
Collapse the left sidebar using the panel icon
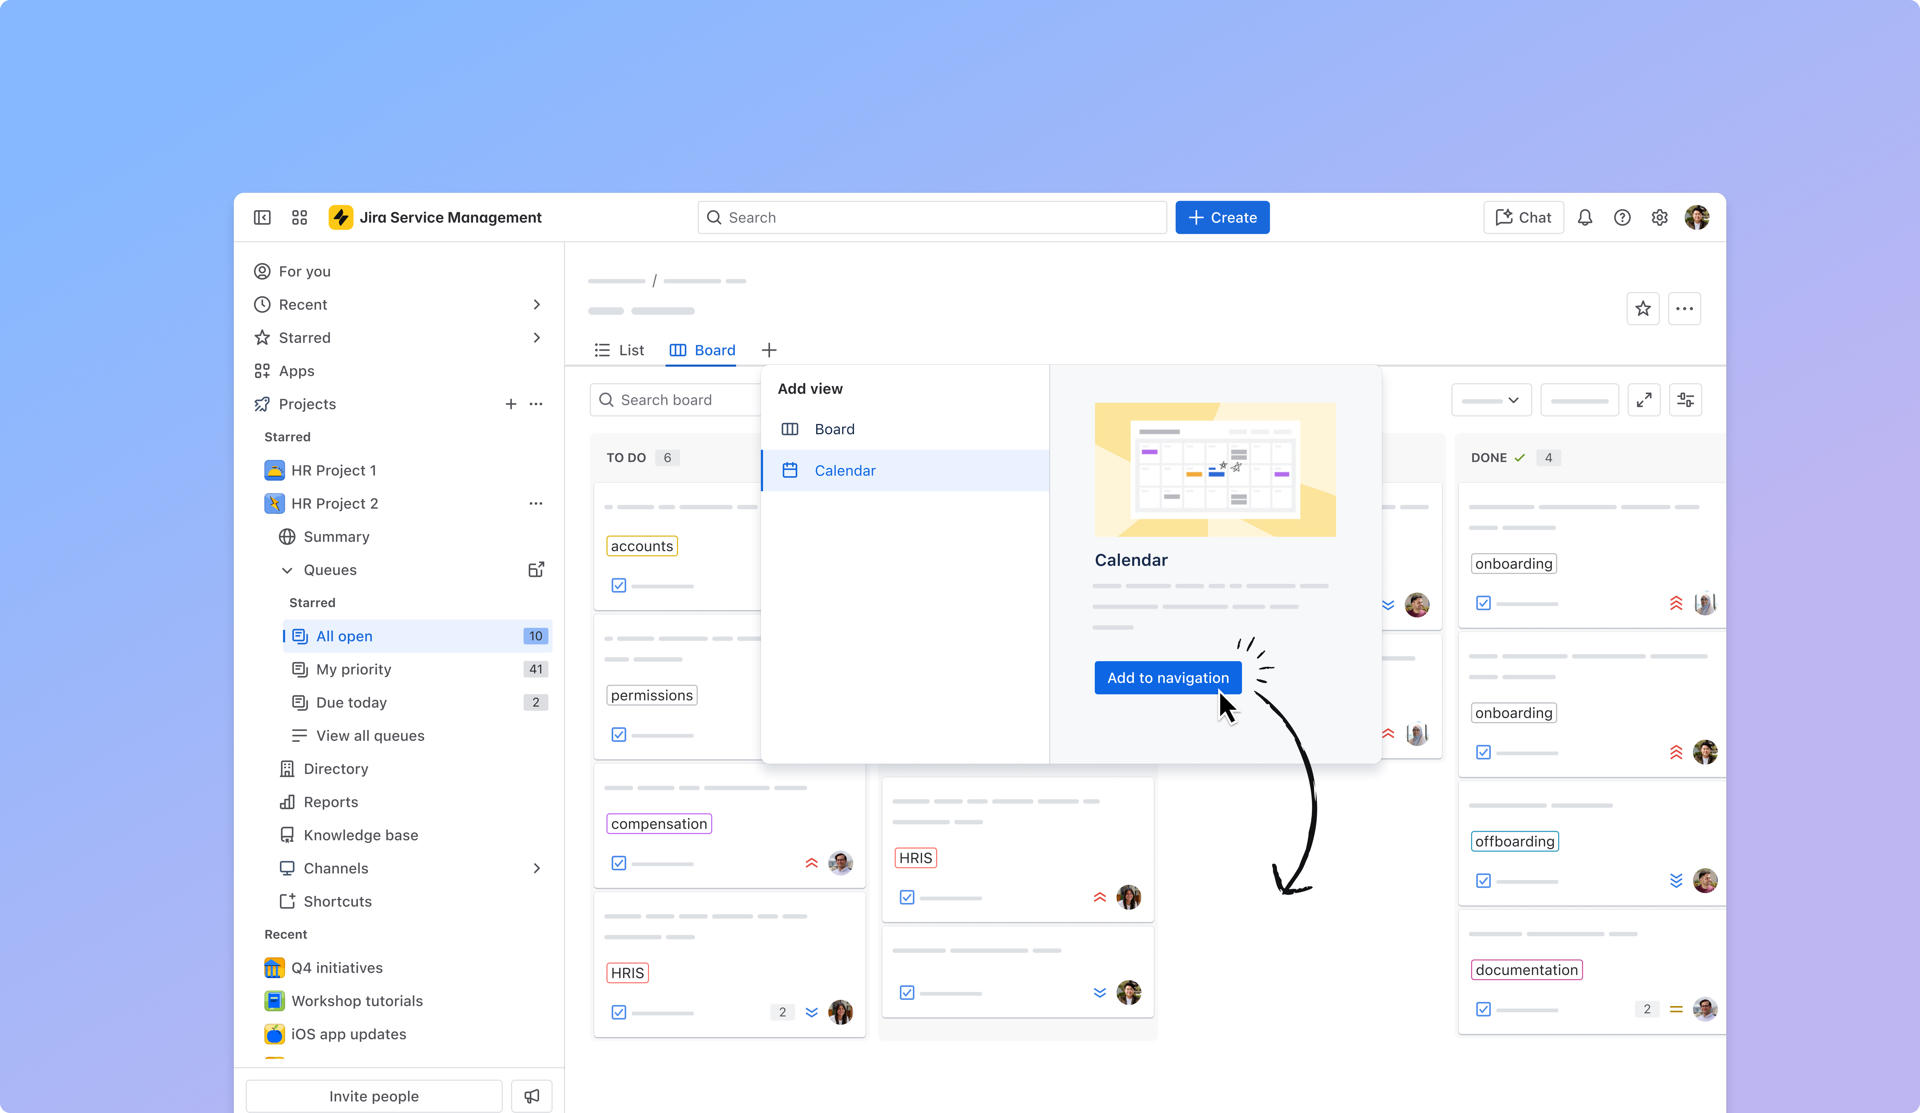[x=262, y=217]
